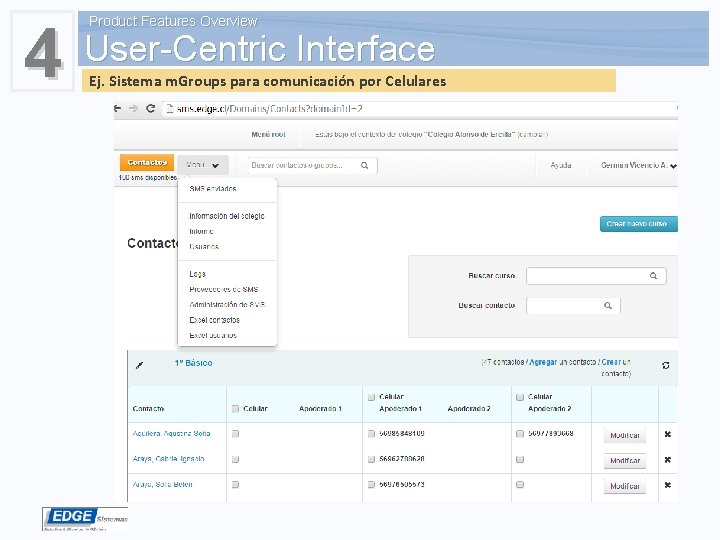Open contact Araya, Sofia Belen
The width and height of the screenshot is (720, 540).
tap(162, 484)
